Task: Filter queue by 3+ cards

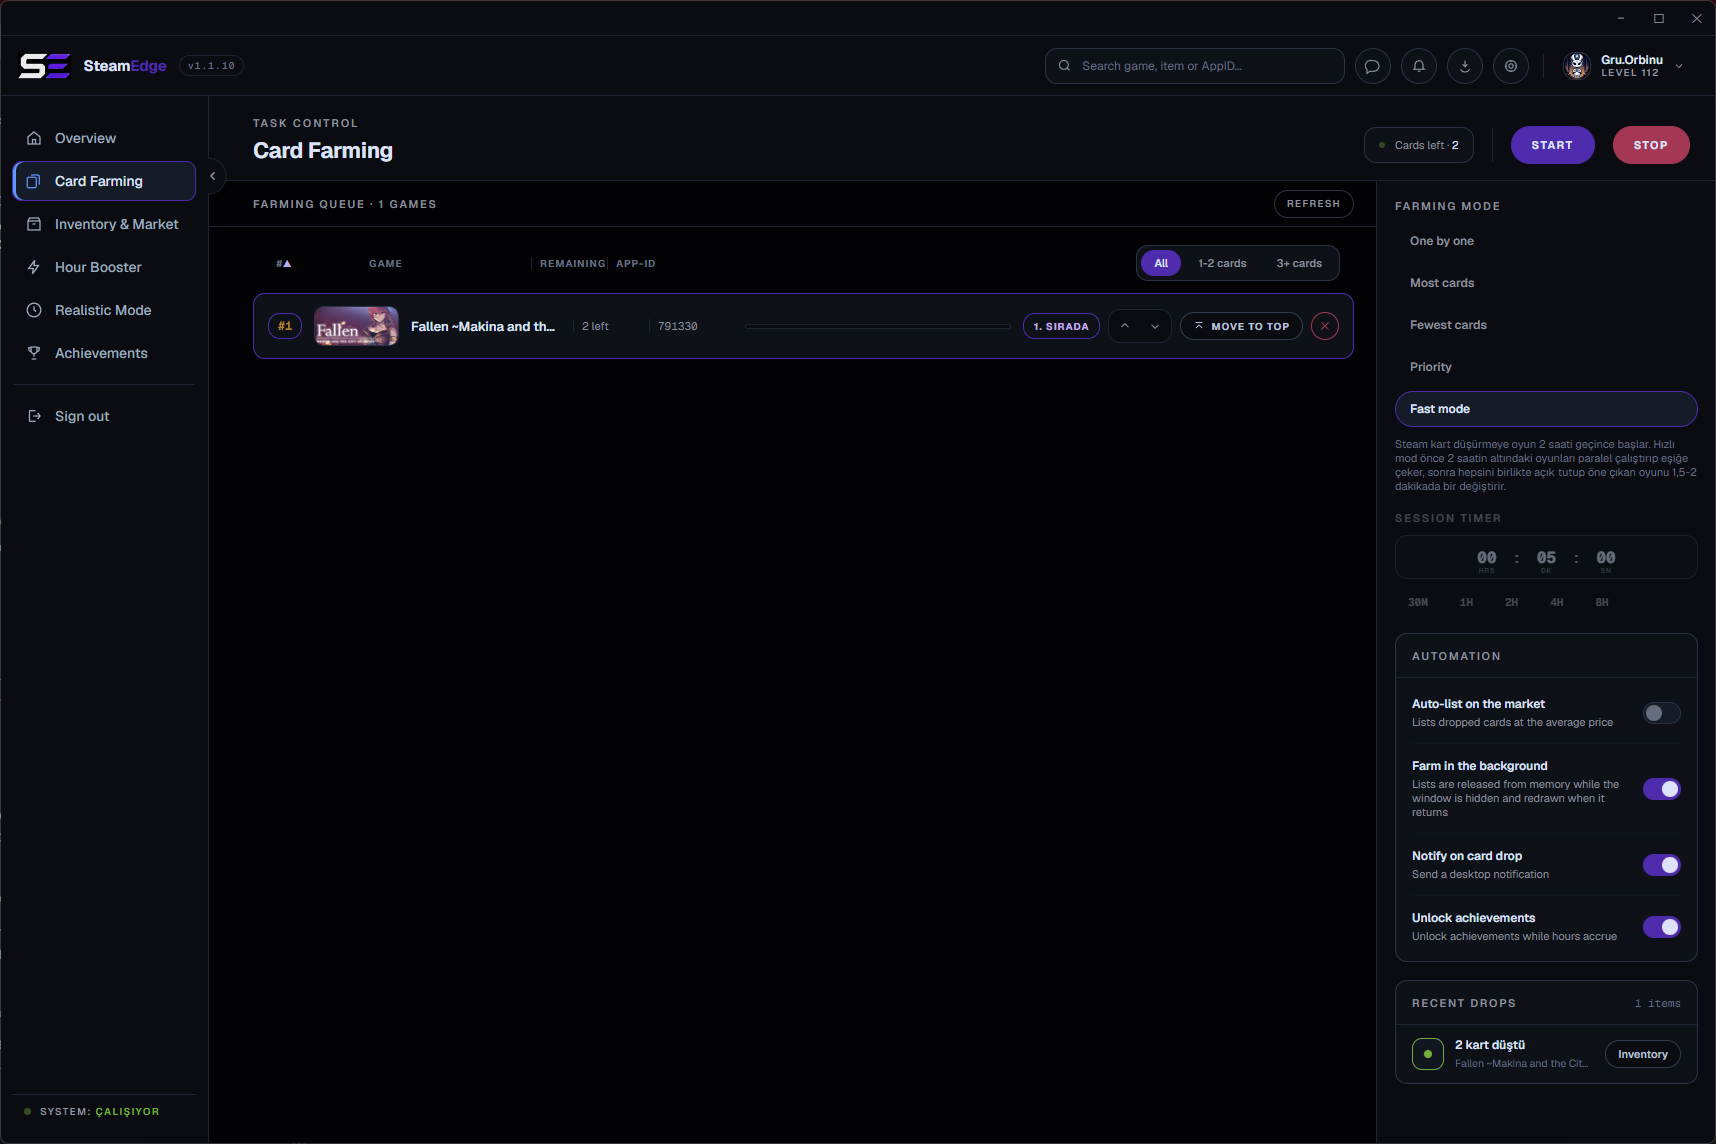Action: click(1299, 263)
